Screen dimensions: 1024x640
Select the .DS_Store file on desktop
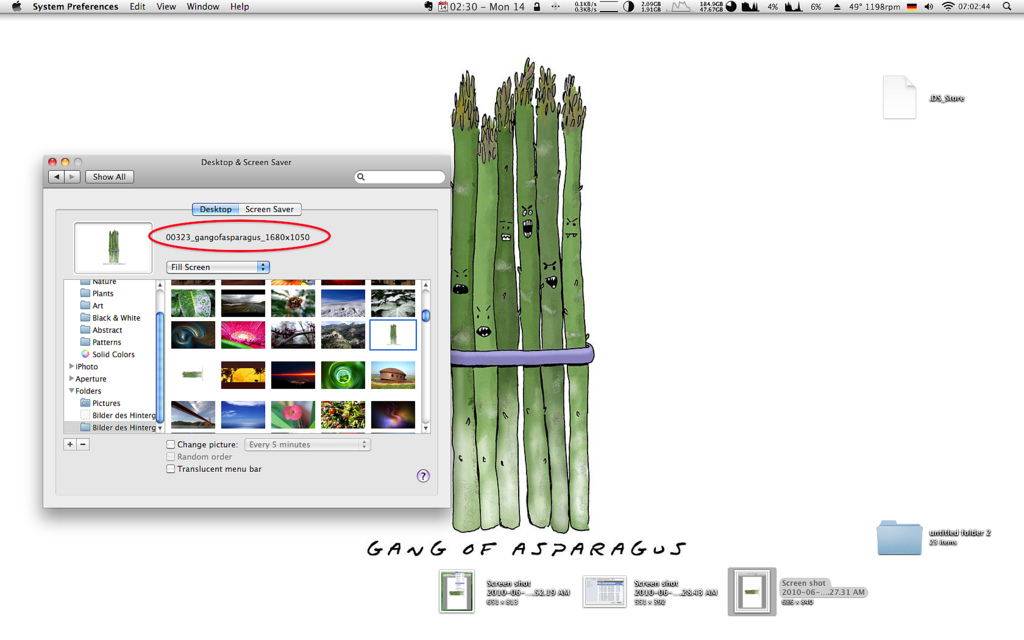coord(899,97)
